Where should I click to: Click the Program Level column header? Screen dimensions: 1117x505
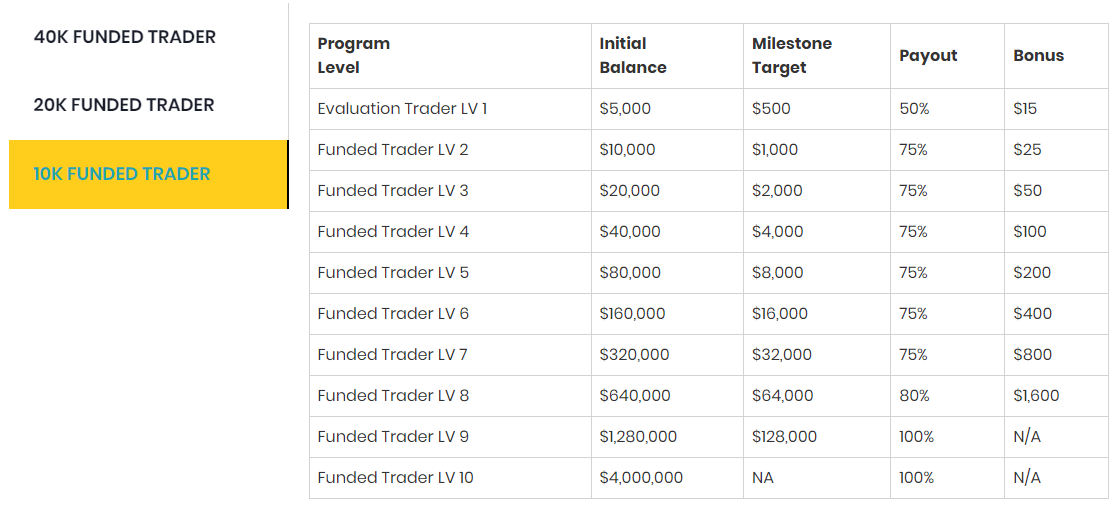[x=353, y=56]
